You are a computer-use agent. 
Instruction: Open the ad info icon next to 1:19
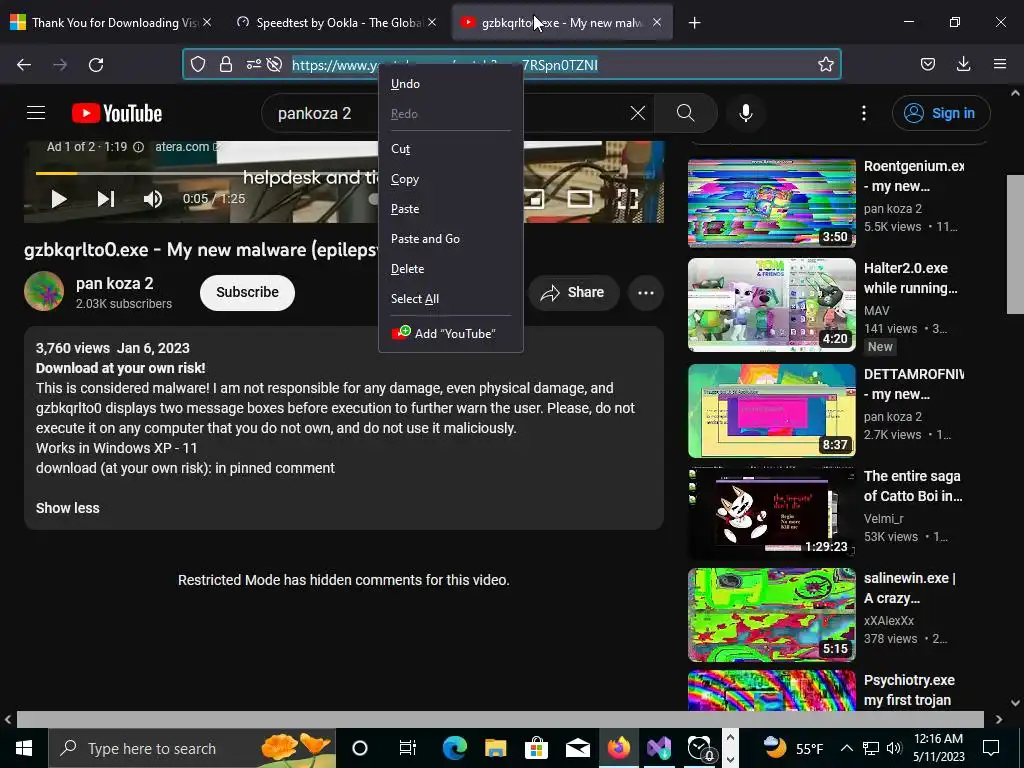click(138, 147)
